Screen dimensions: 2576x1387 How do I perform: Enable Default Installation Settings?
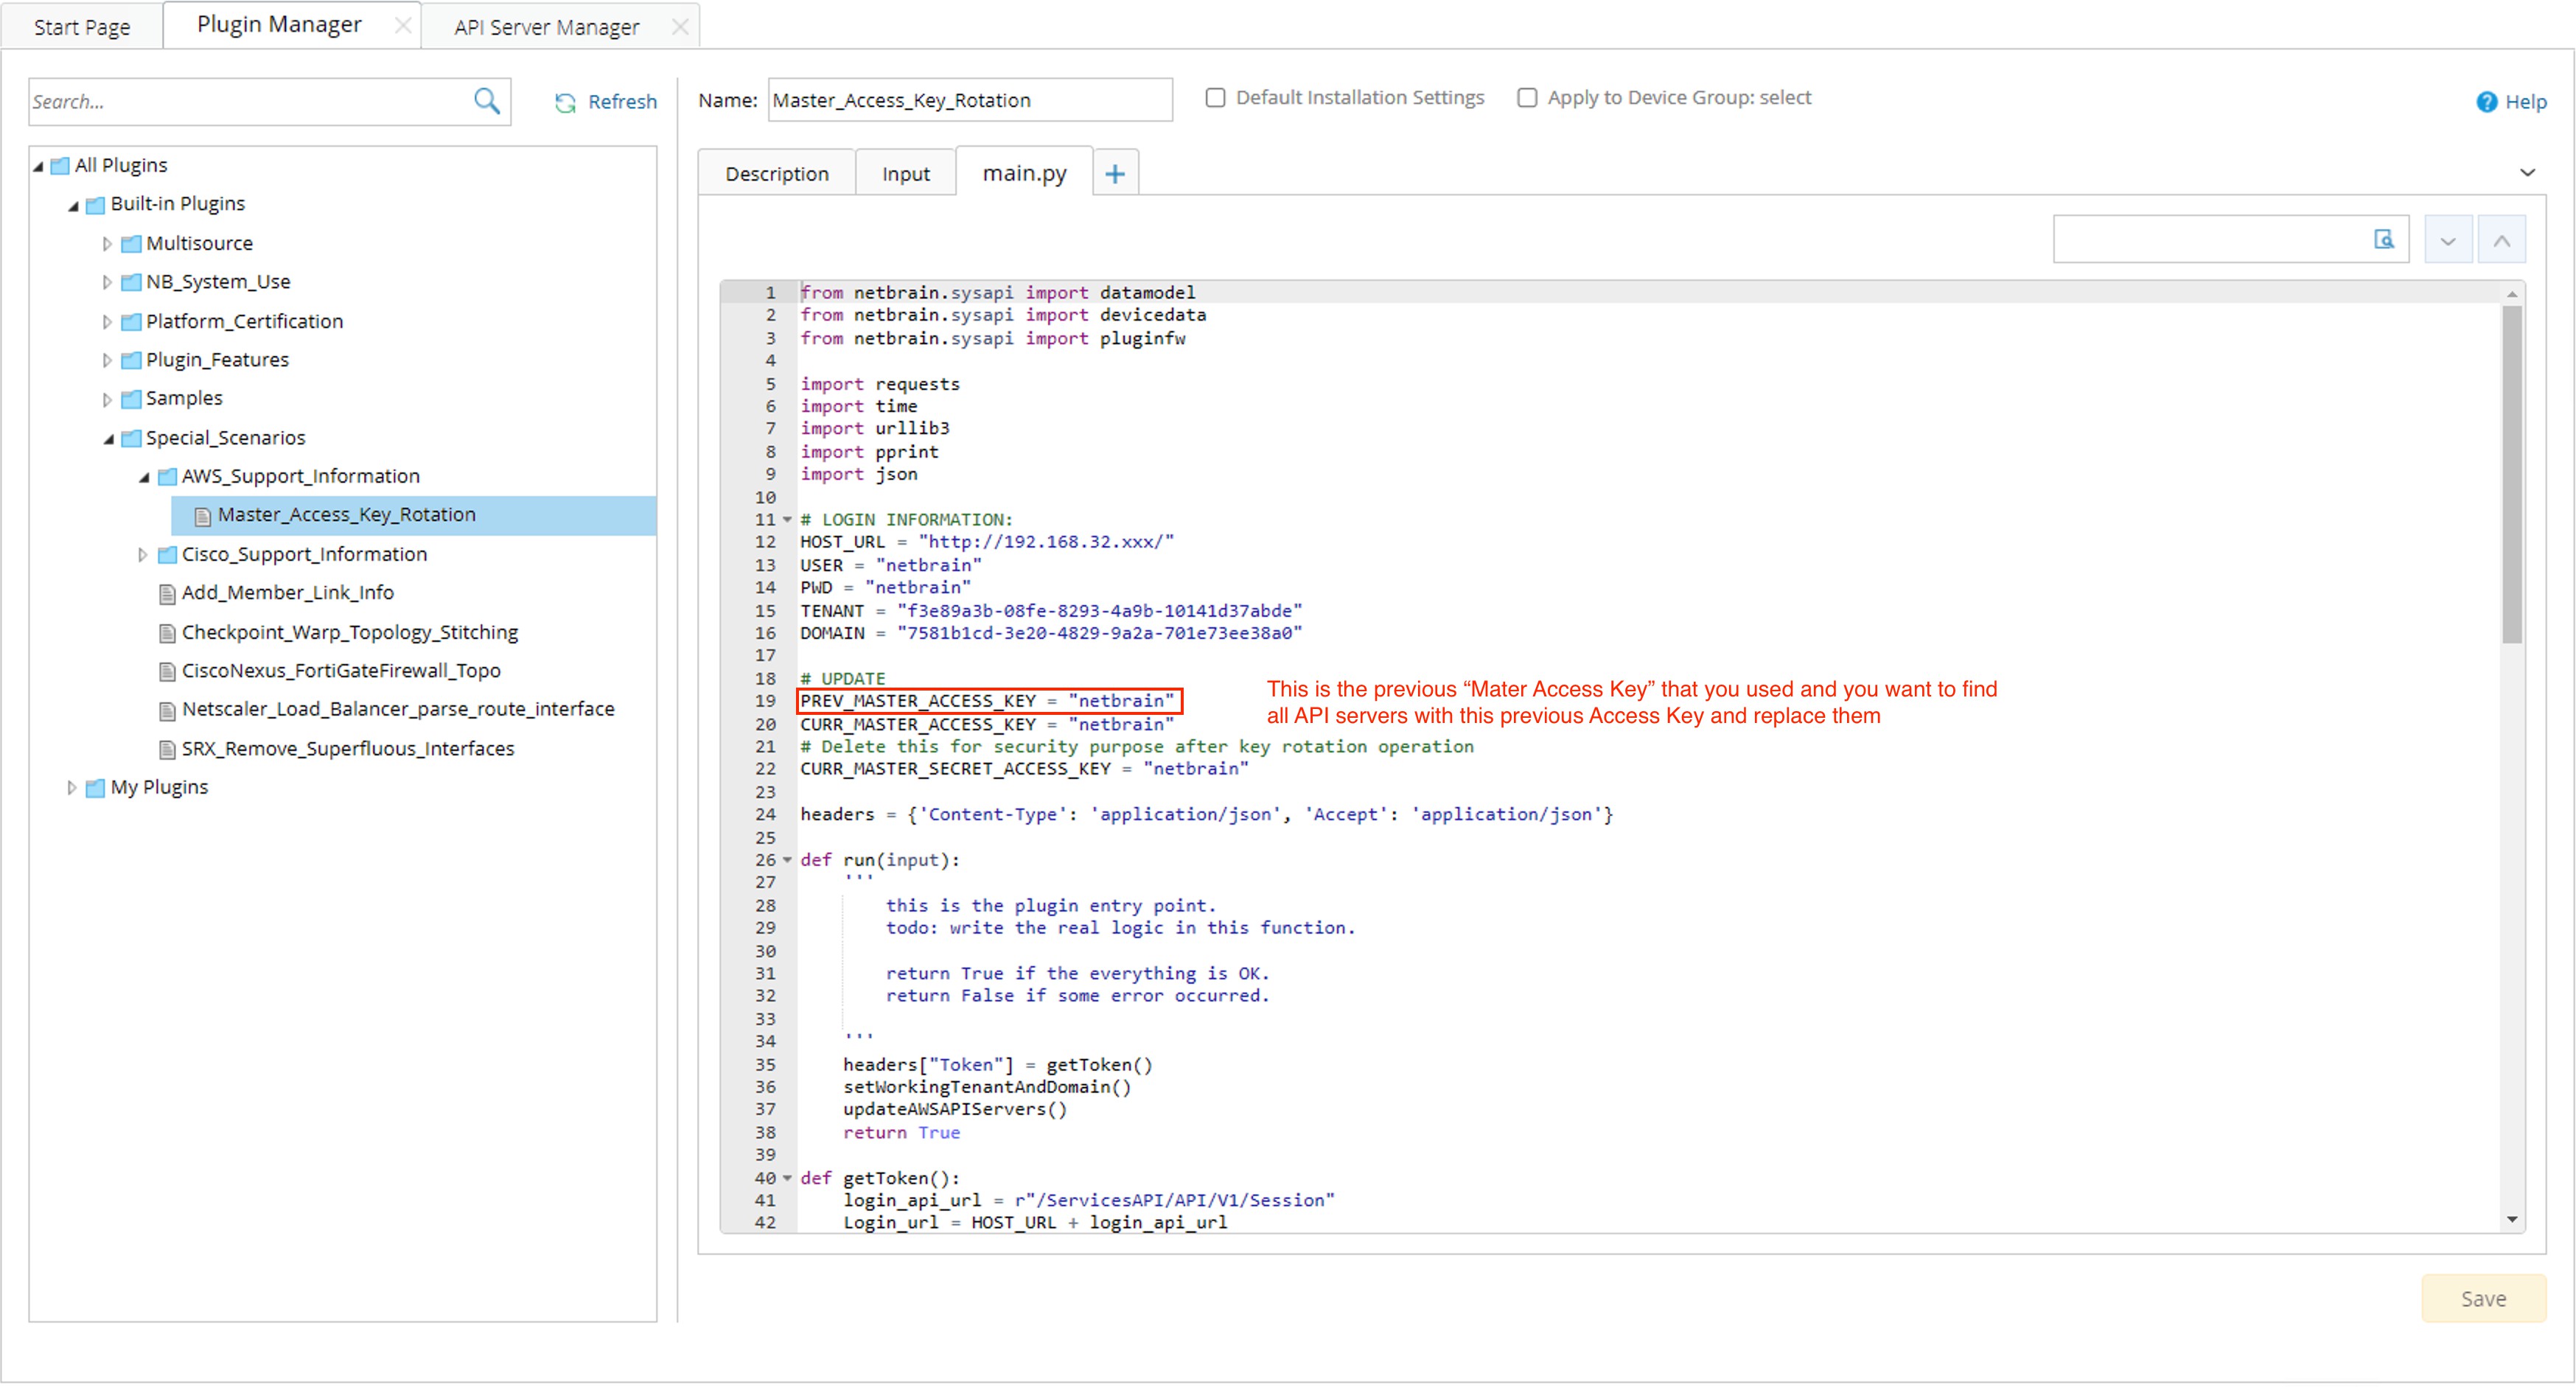coord(1215,97)
